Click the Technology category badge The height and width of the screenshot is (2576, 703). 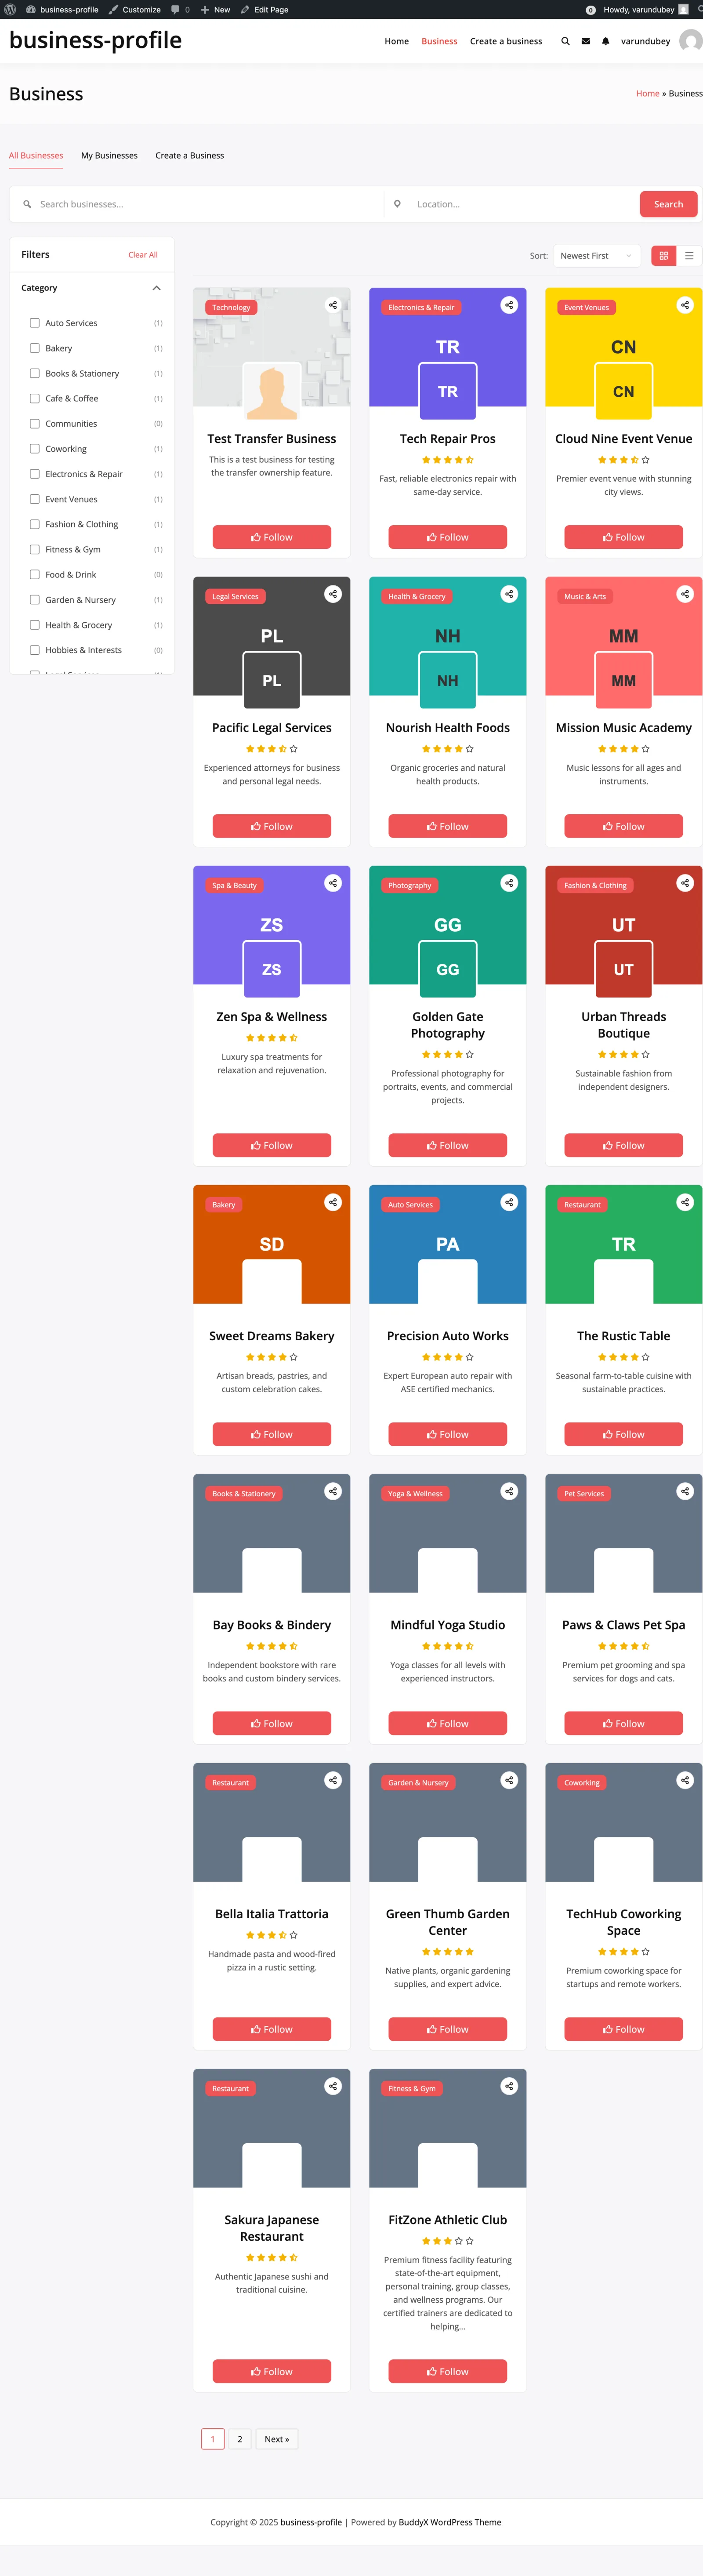[x=231, y=307]
